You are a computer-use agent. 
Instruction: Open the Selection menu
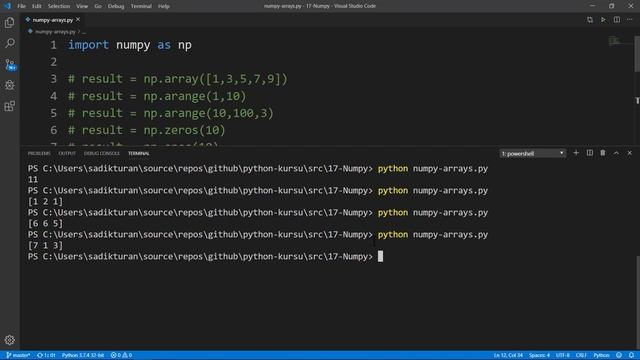[x=59, y=6]
